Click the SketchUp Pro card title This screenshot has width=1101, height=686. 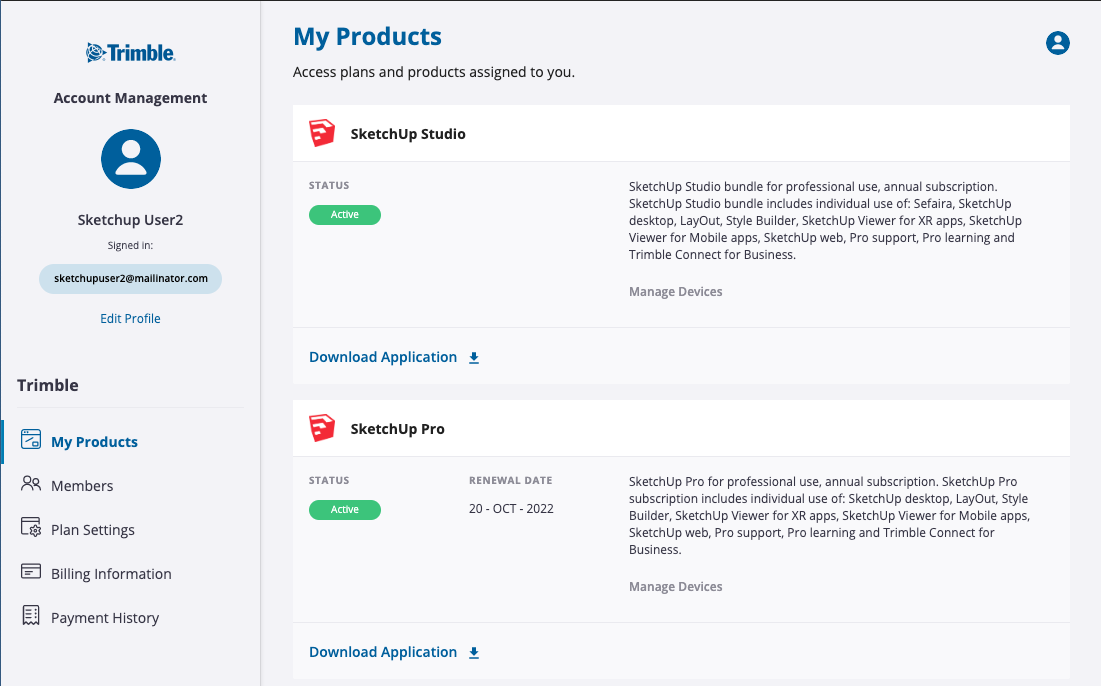(397, 429)
